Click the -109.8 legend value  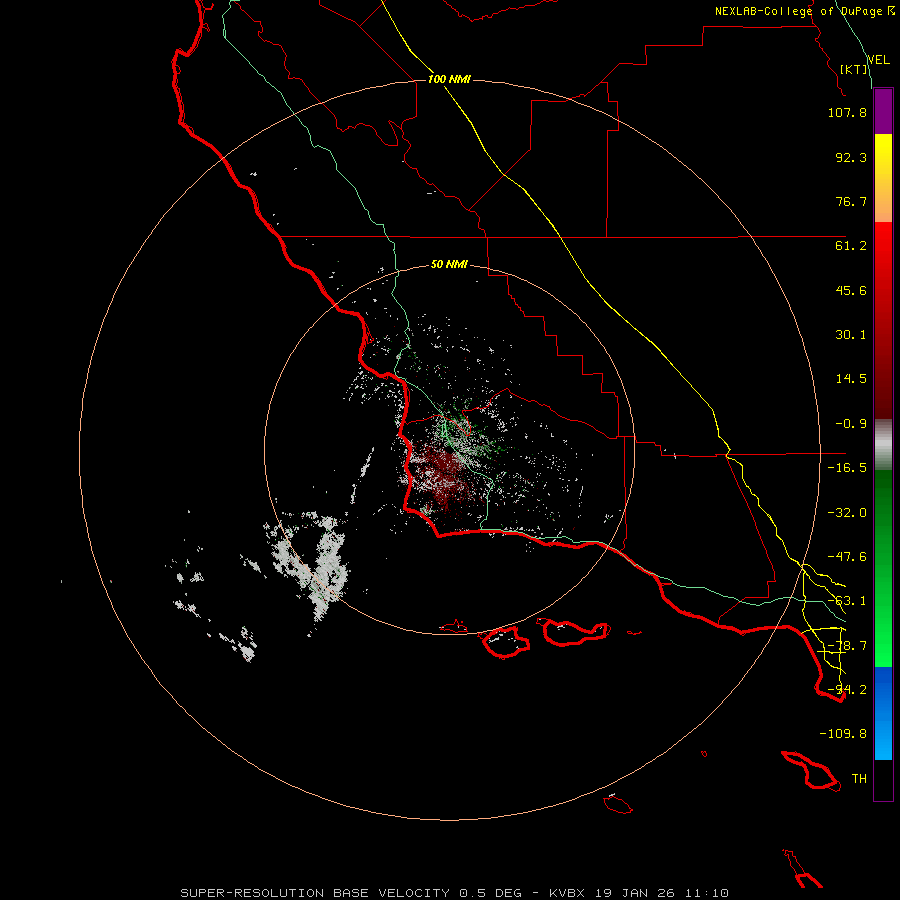(843, 734)
